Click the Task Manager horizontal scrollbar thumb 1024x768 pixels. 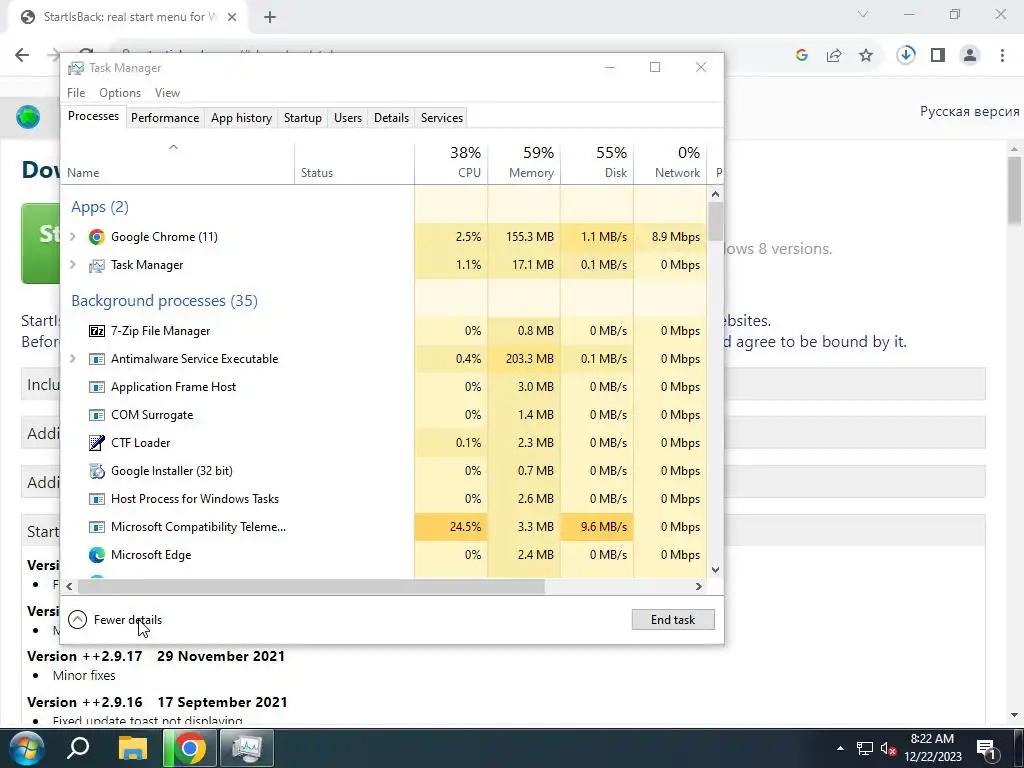tap(311, 586)
